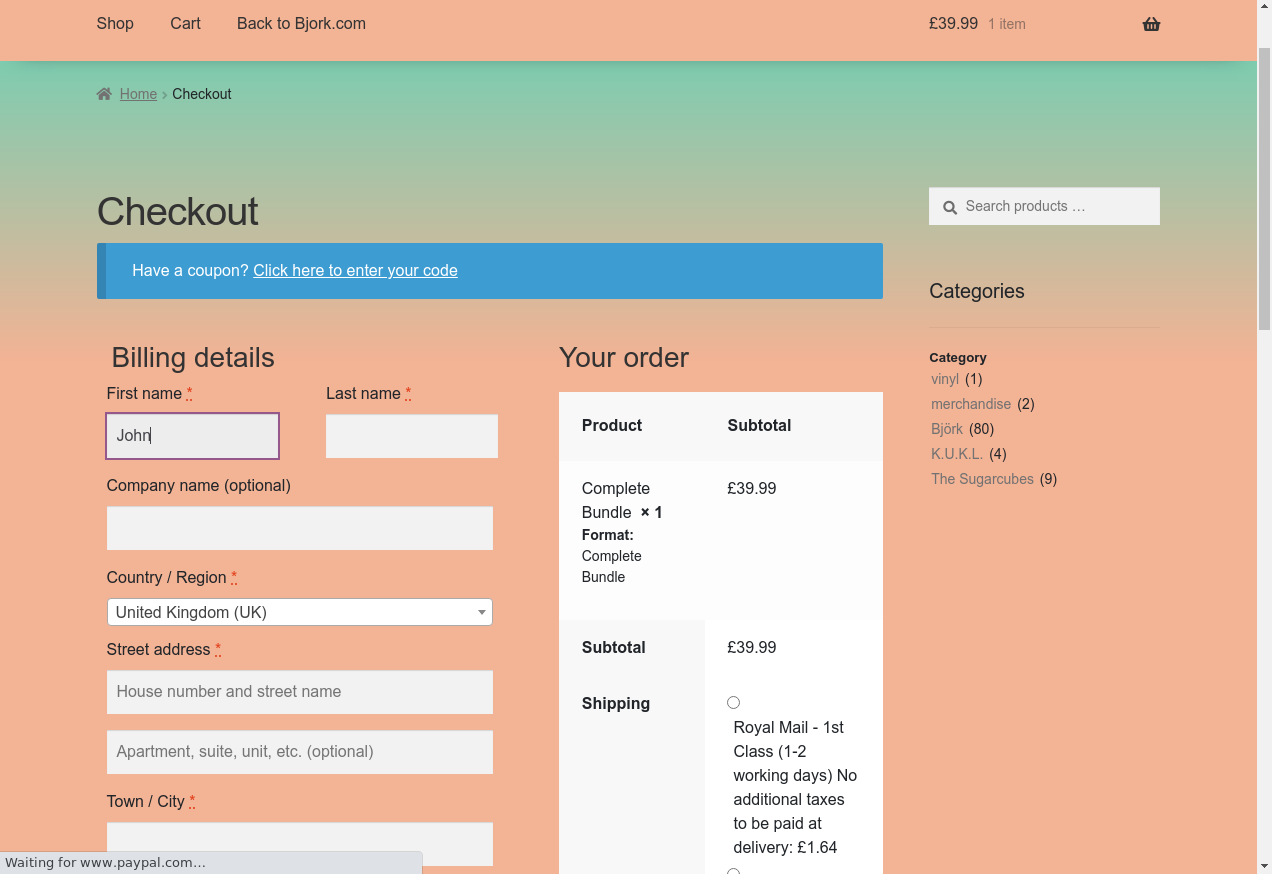This screenshot has width=1272, height=874.
Task: Click the Apartment, suite, unit field
Action: tap(299, 752)
